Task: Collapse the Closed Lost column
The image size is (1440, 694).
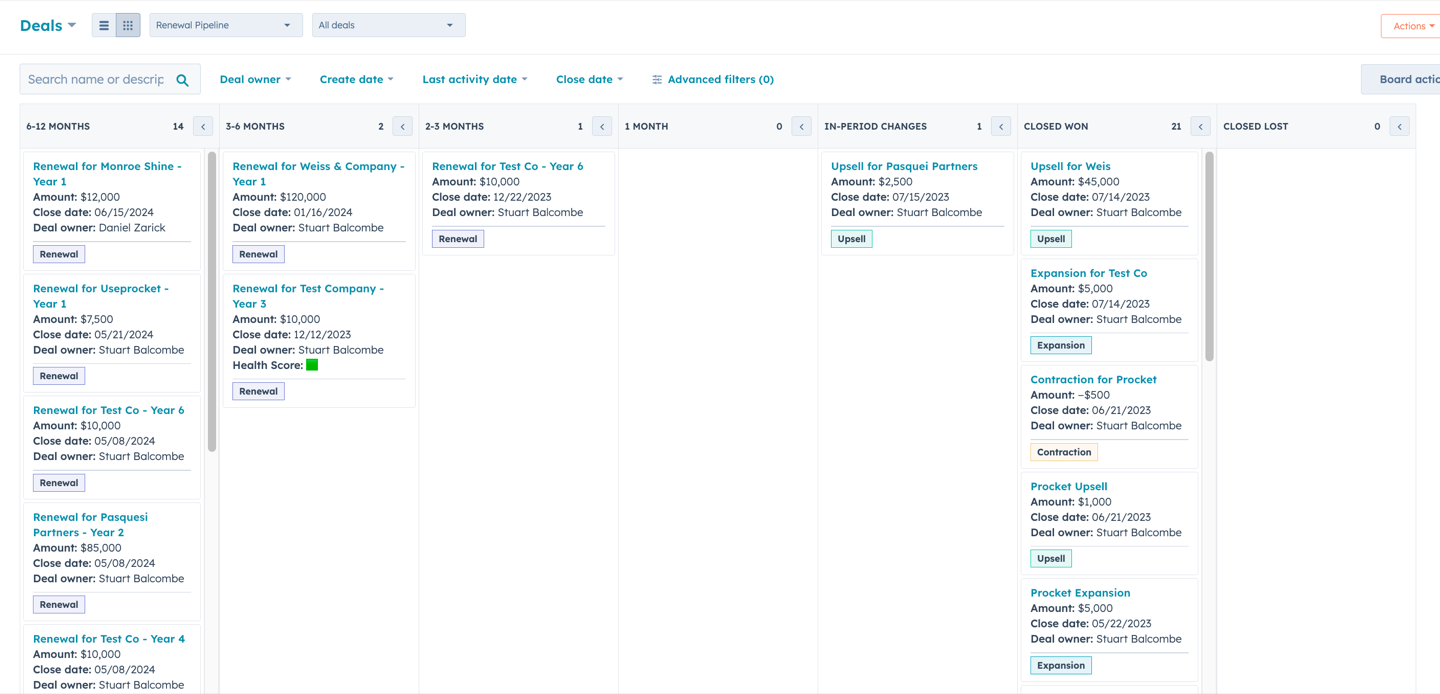Action: [1400, 127]
